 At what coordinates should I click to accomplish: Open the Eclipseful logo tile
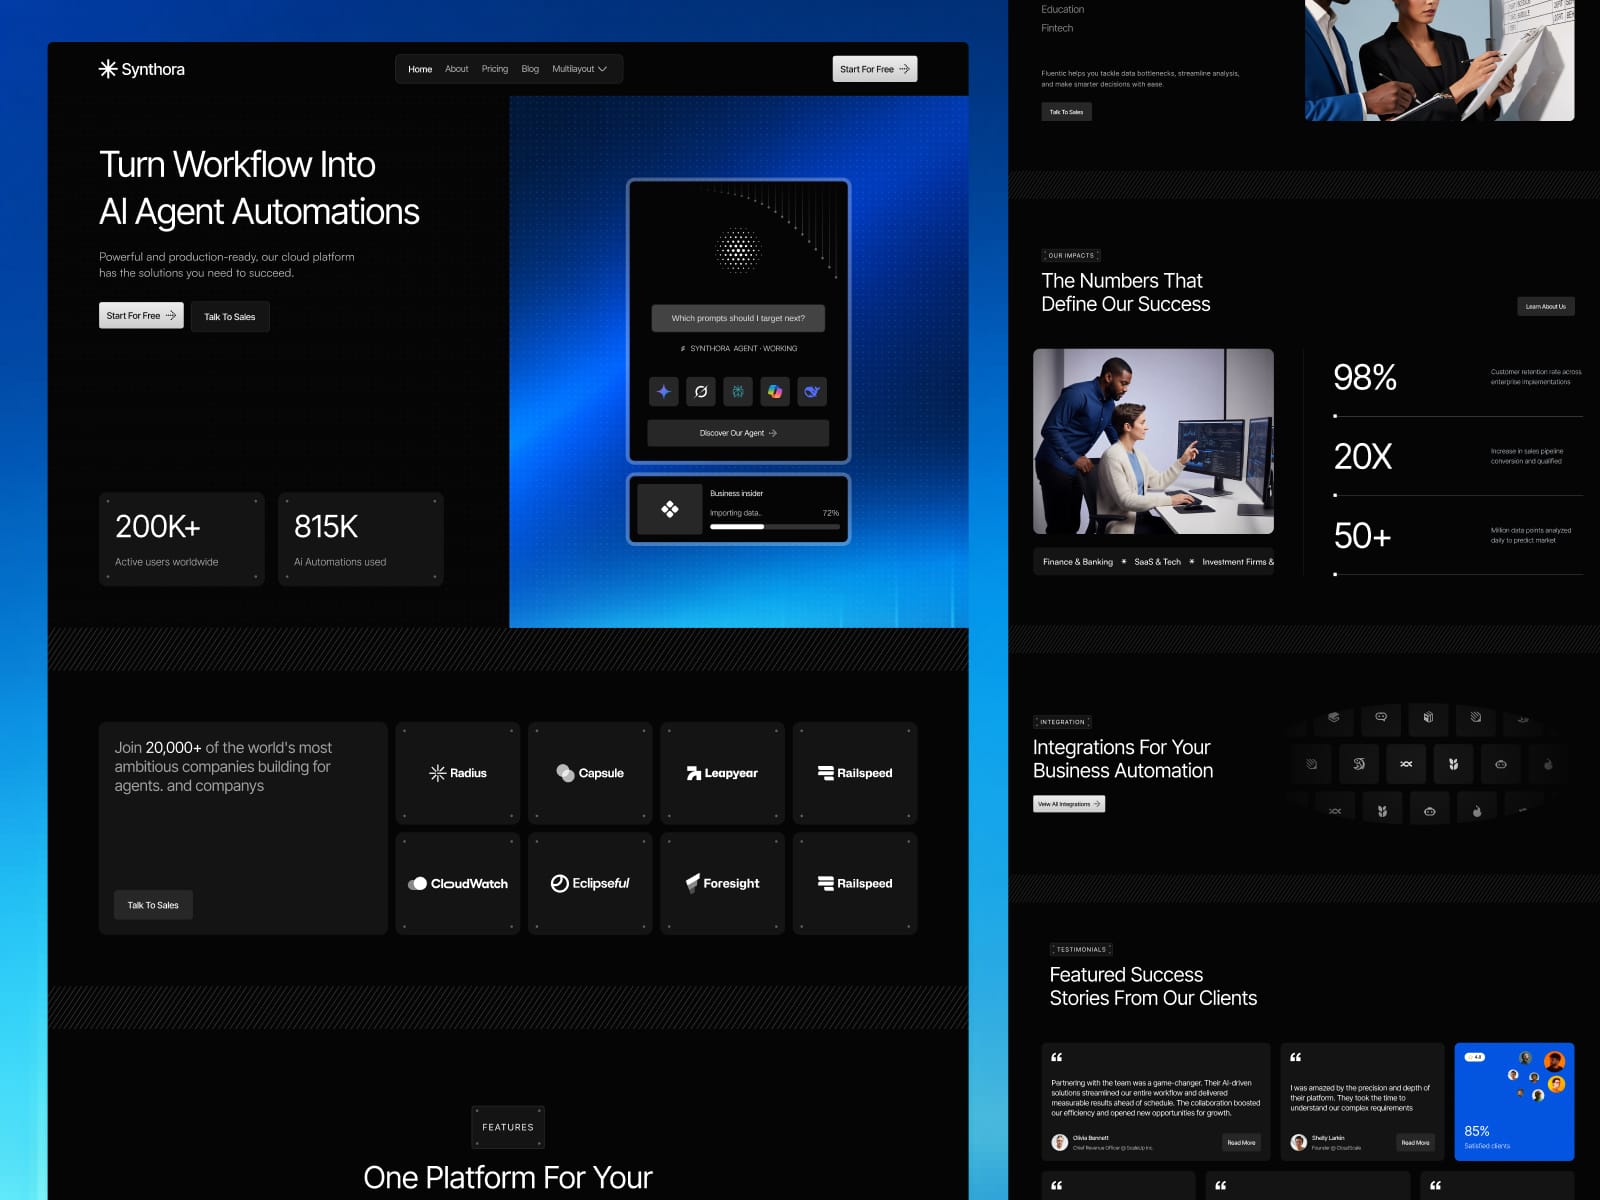point(590,883)
